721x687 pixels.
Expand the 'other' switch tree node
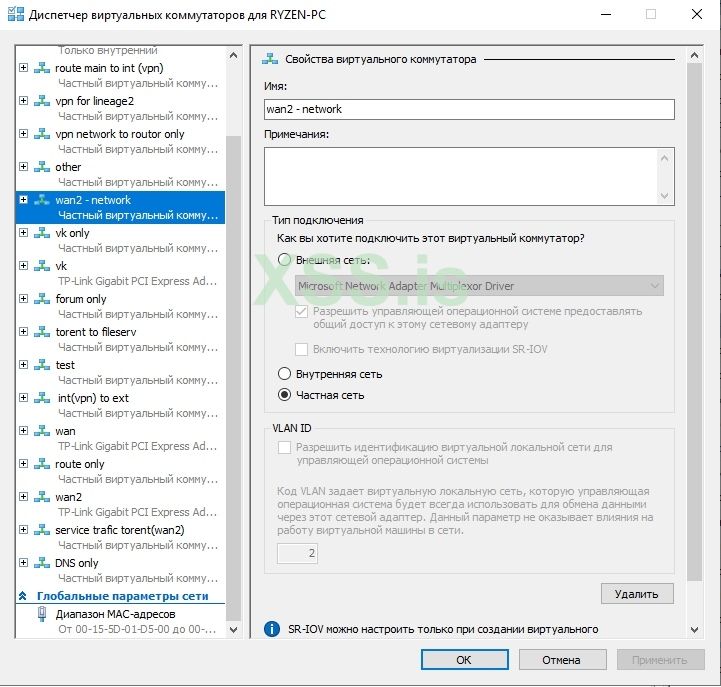[x=23, y=167]
